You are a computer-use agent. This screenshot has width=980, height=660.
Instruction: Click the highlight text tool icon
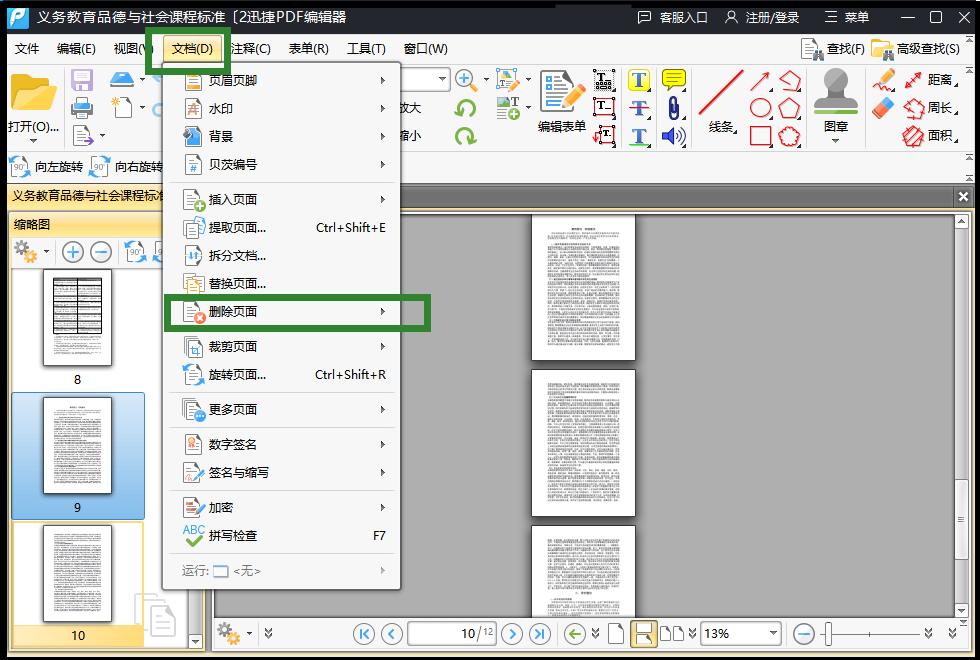[x=639, y=80]
